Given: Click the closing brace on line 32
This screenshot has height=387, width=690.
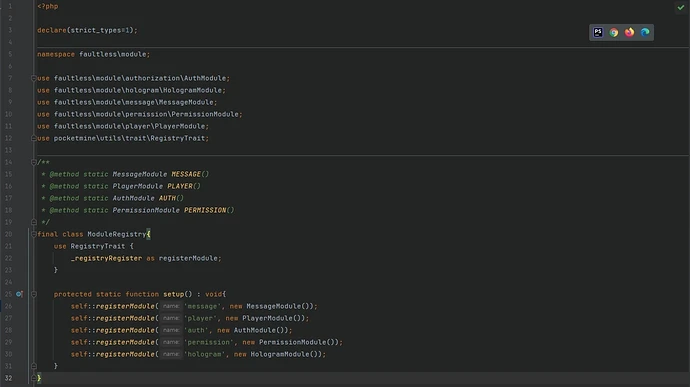Looking at the screenshot, I should click(x=39, y=378).
